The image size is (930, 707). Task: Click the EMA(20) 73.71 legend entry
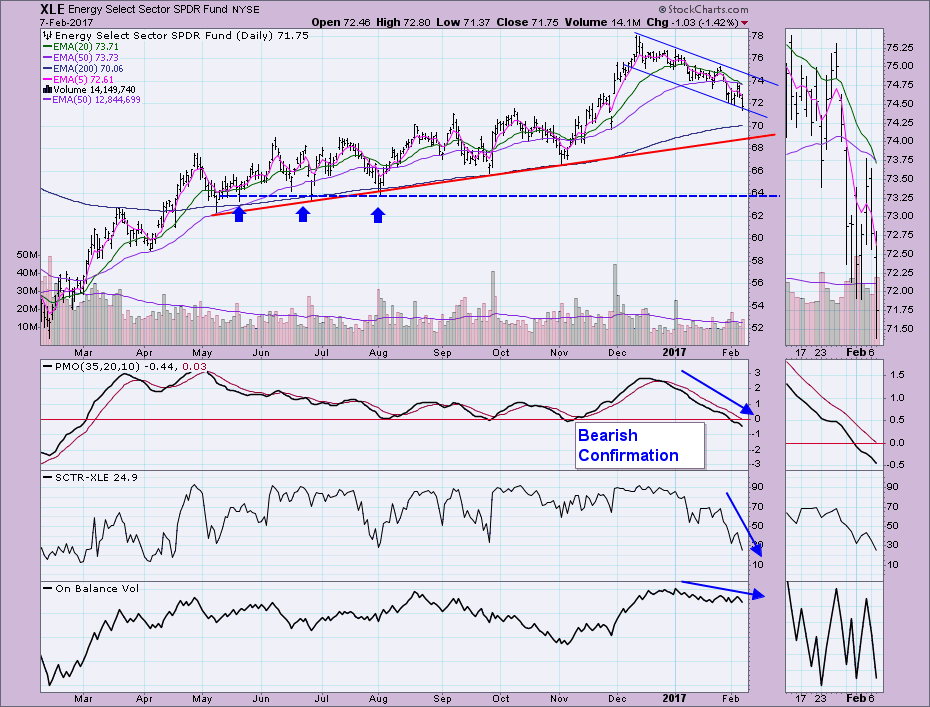pos(81,46)
